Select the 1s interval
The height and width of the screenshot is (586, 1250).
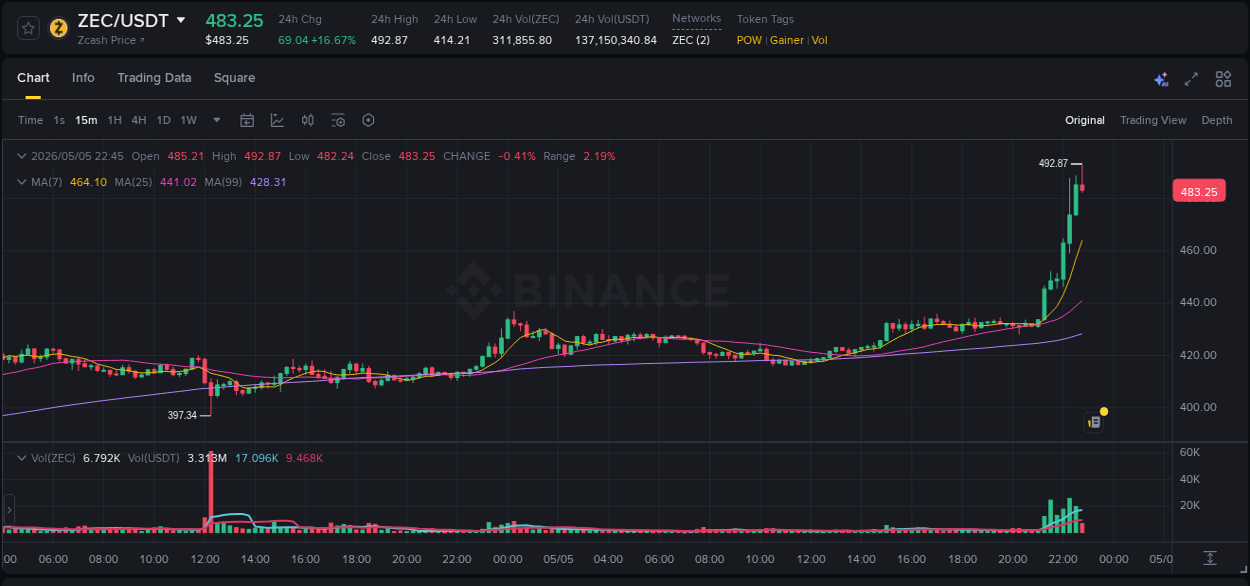tap(59, 120)
